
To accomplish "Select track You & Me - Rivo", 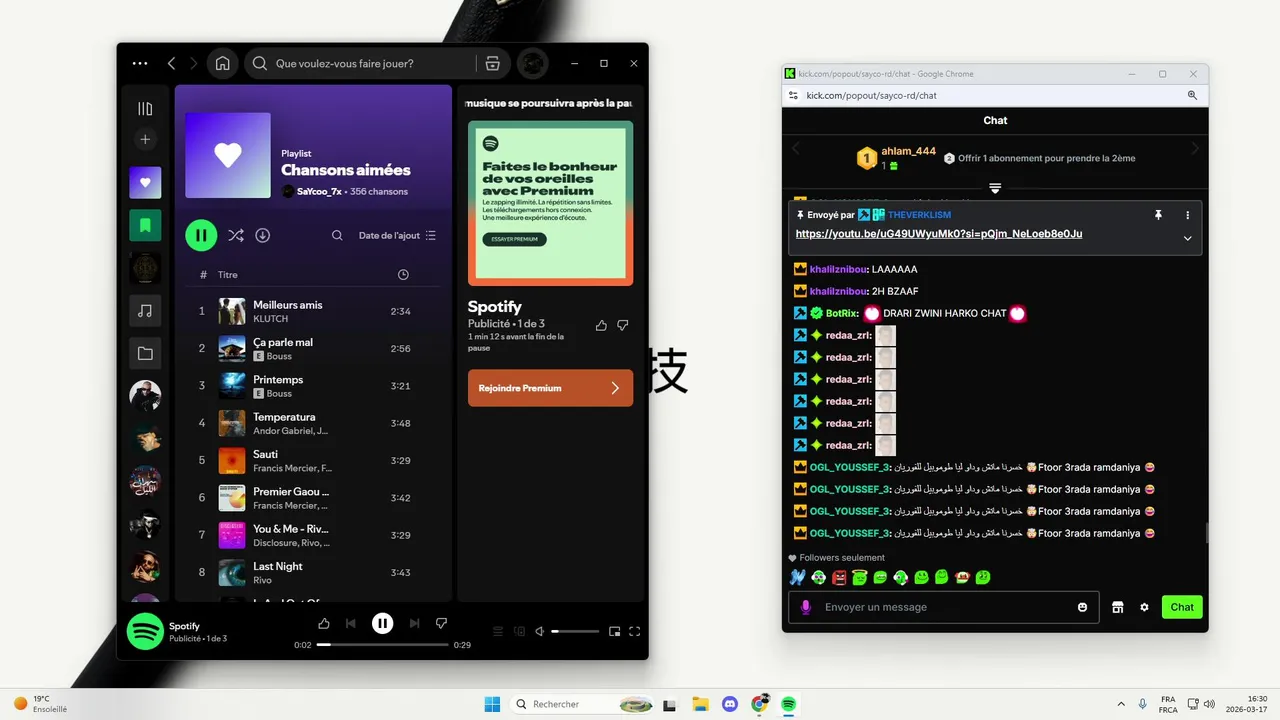I will tap(313, 535).
